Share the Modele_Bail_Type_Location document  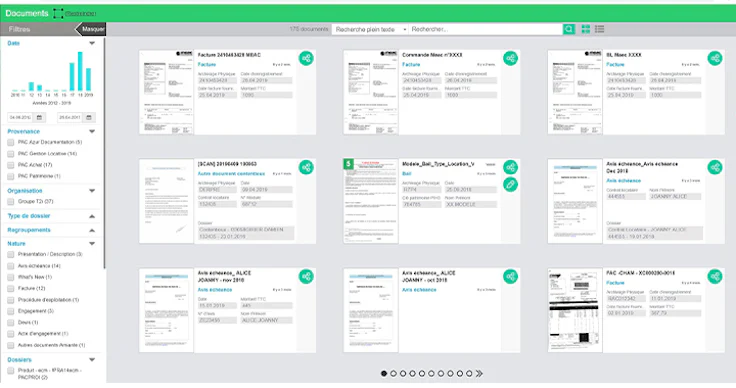511,167
